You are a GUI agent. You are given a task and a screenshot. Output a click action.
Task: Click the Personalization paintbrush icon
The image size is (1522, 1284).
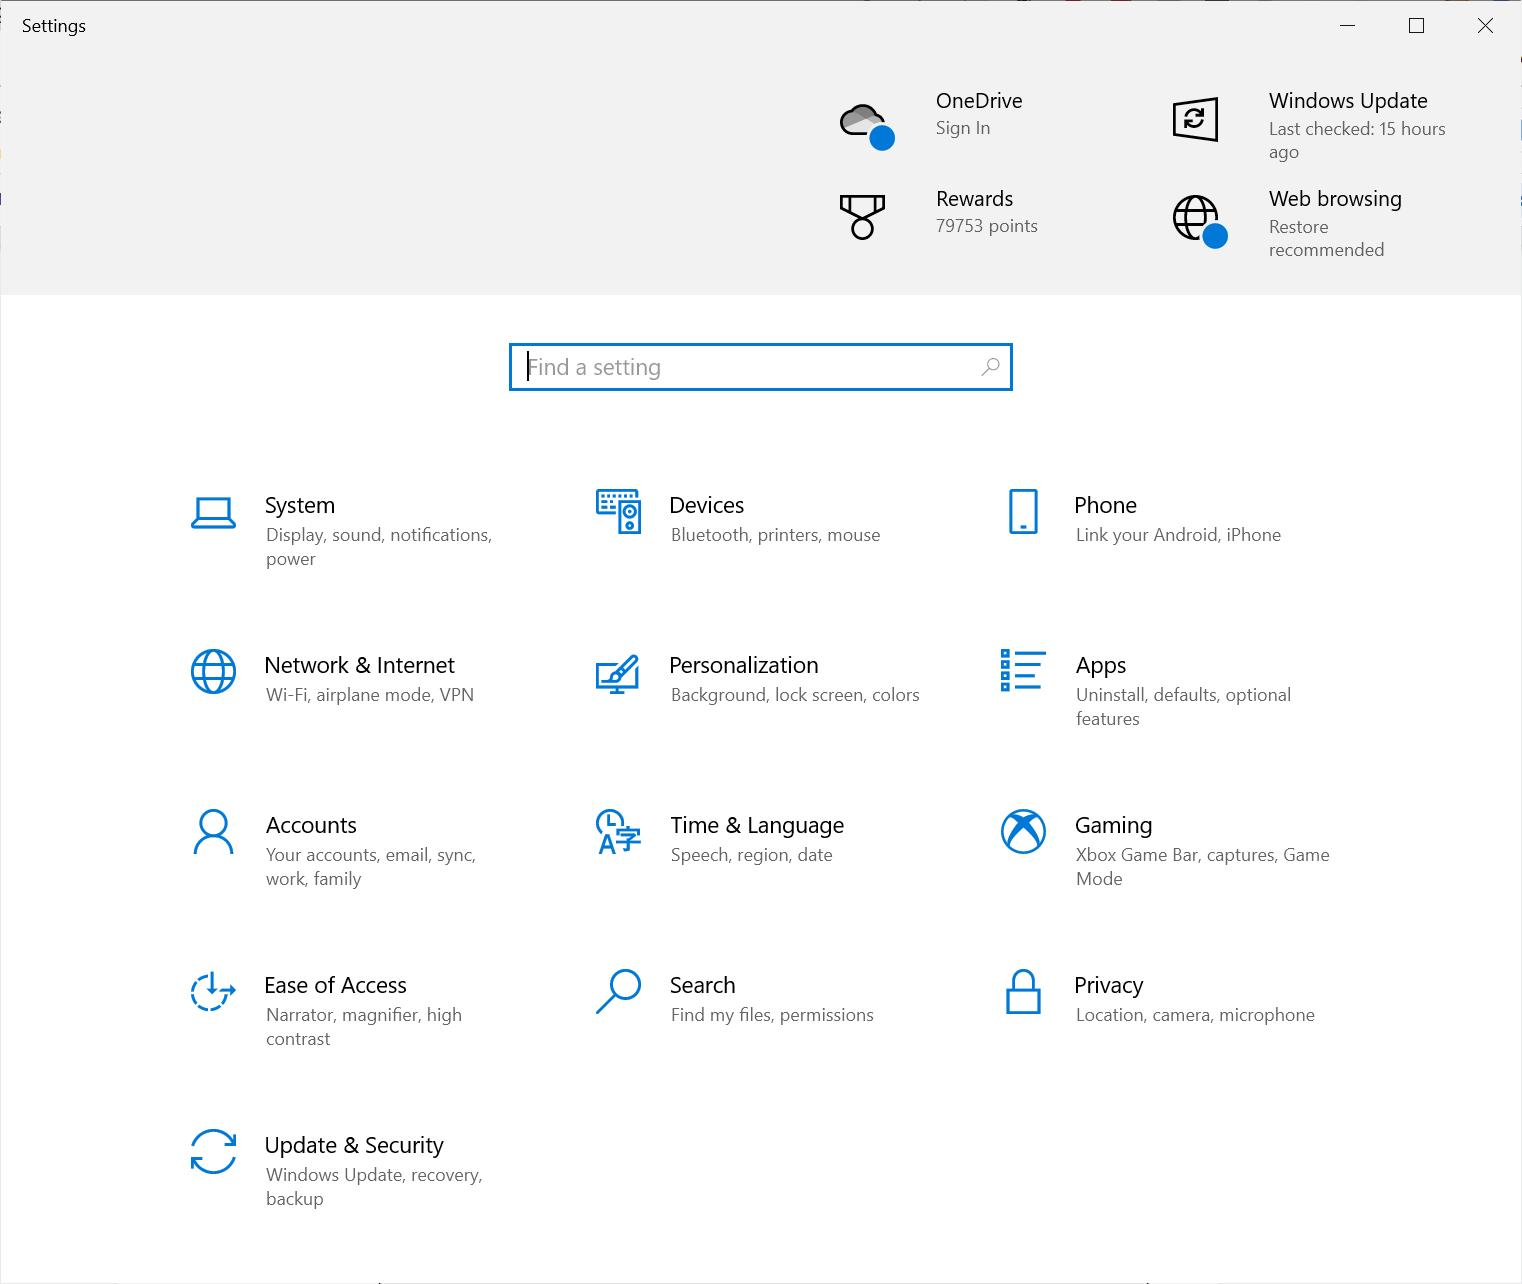pos(618,673)
